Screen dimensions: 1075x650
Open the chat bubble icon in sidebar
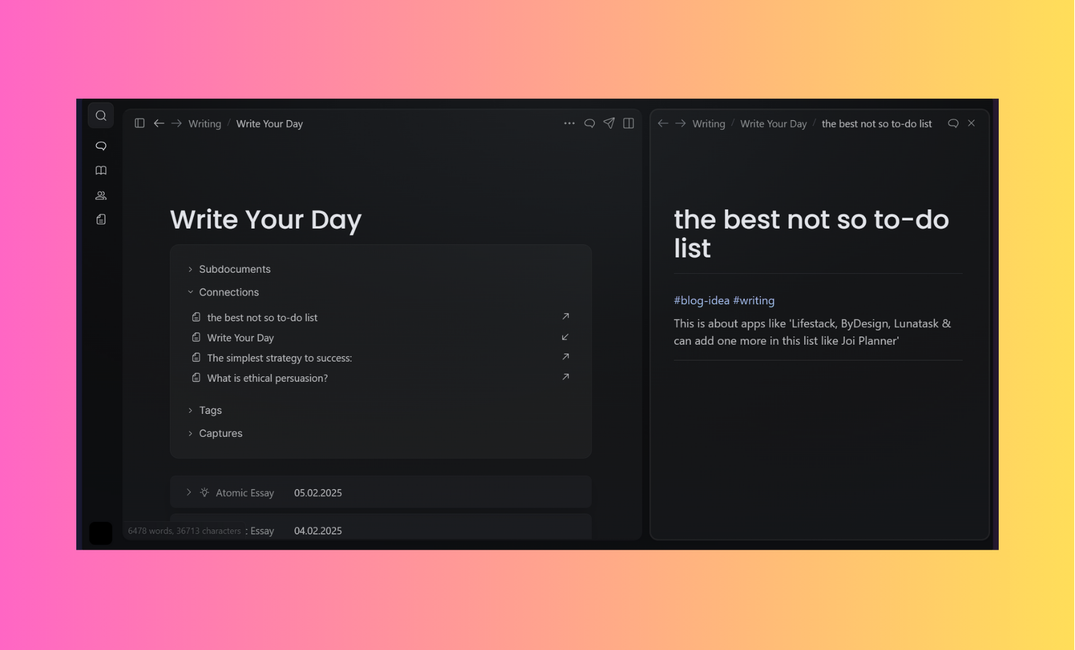[x=101, y=146]
